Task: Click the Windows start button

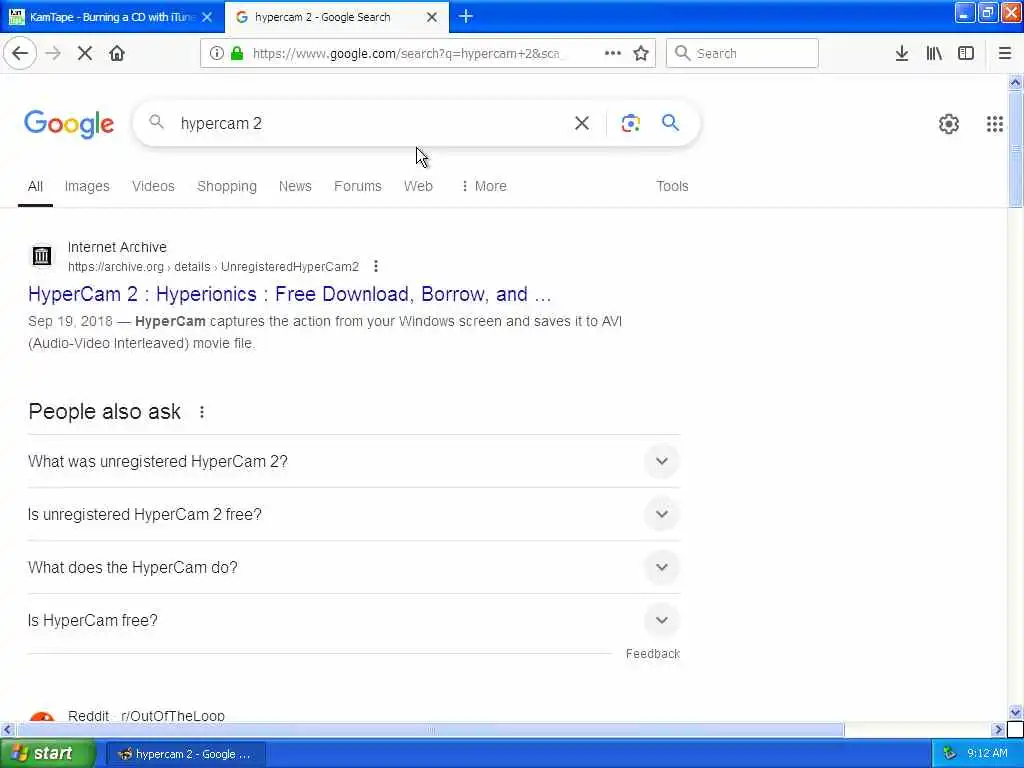Action: (47, 753)
